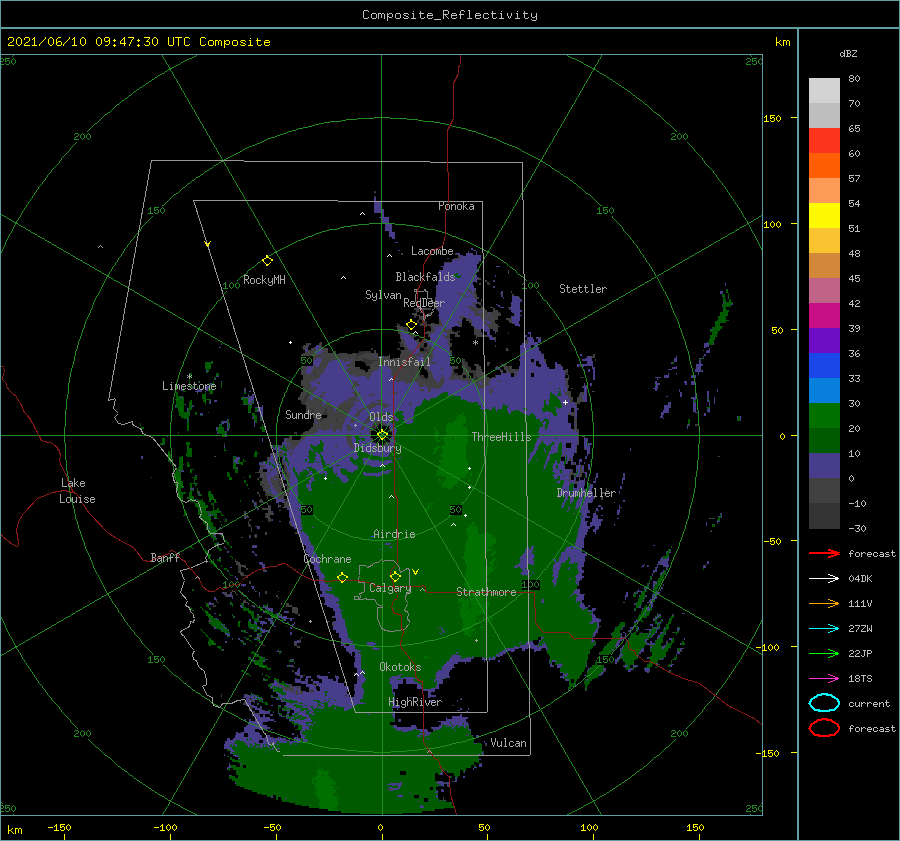
Task: Click the Vulcan label
Action: [509, 743]
